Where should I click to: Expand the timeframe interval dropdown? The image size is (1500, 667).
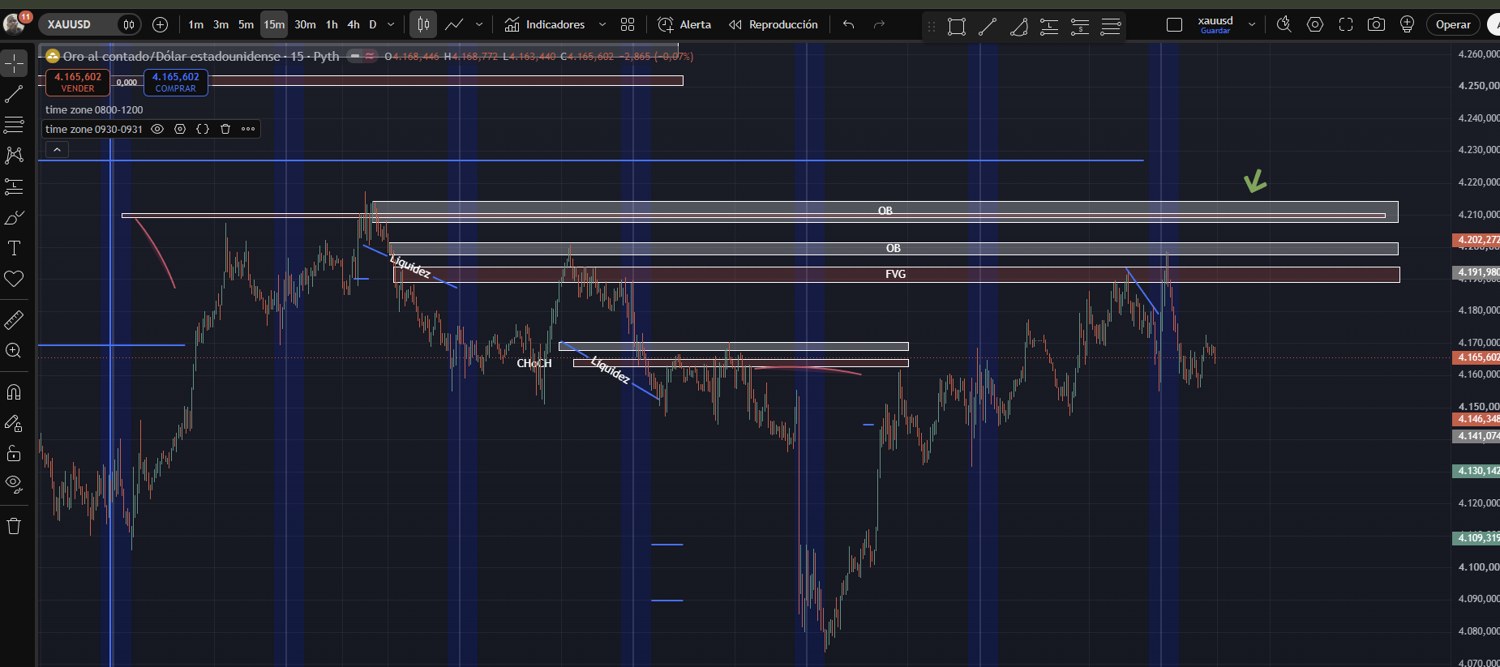pyautogui.click(x=390, y=24)
